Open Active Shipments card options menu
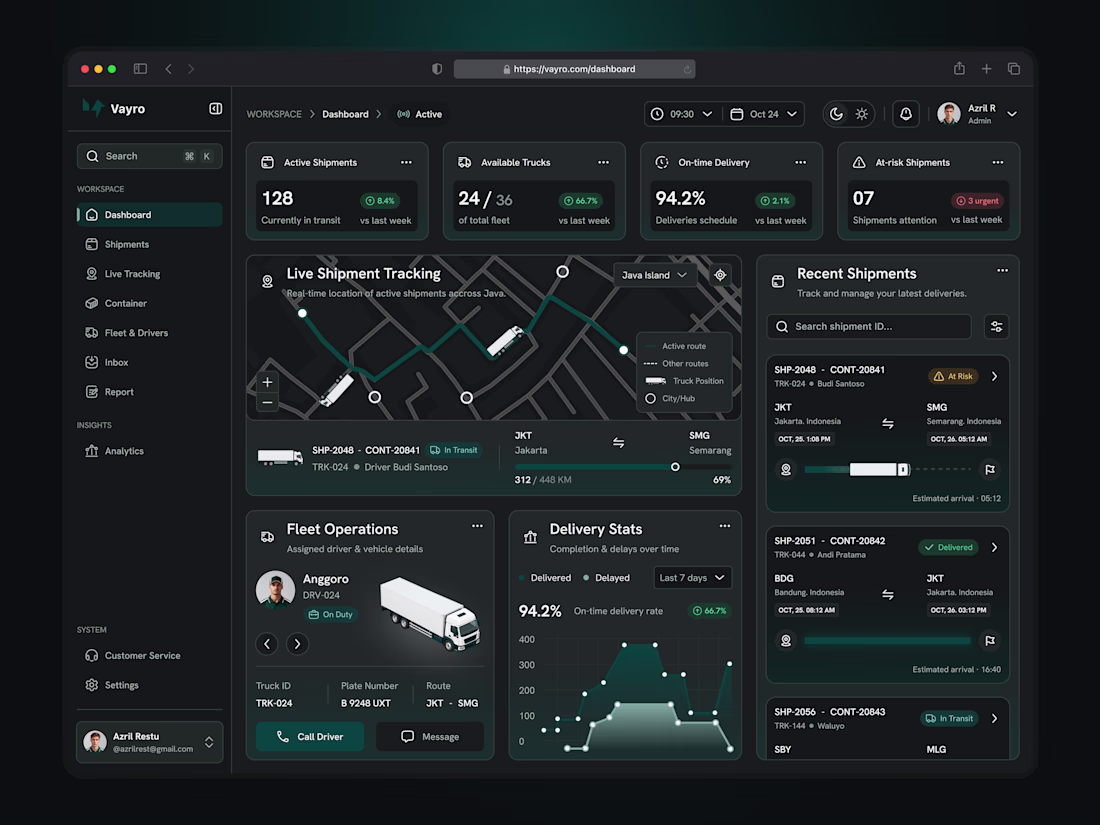The height and width of the screenshot is (825, 1100). [406, 162]
